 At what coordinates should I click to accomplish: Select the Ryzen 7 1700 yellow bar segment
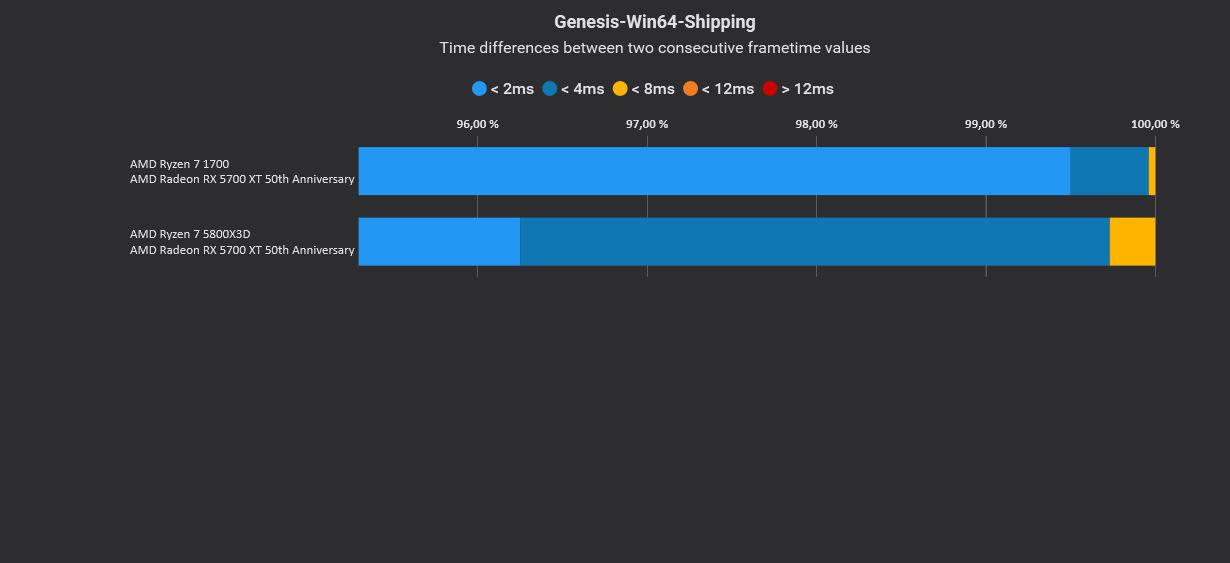point(1152,171)
